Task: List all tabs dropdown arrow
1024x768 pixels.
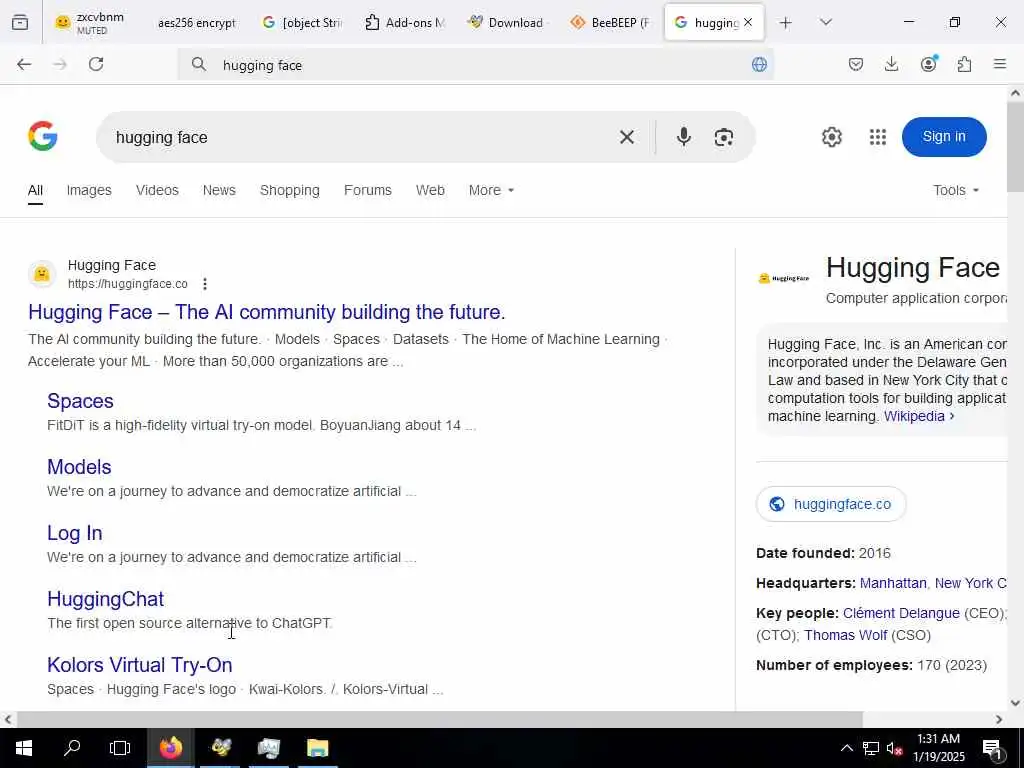Action: pyautogui.click(x=826, y=22)
